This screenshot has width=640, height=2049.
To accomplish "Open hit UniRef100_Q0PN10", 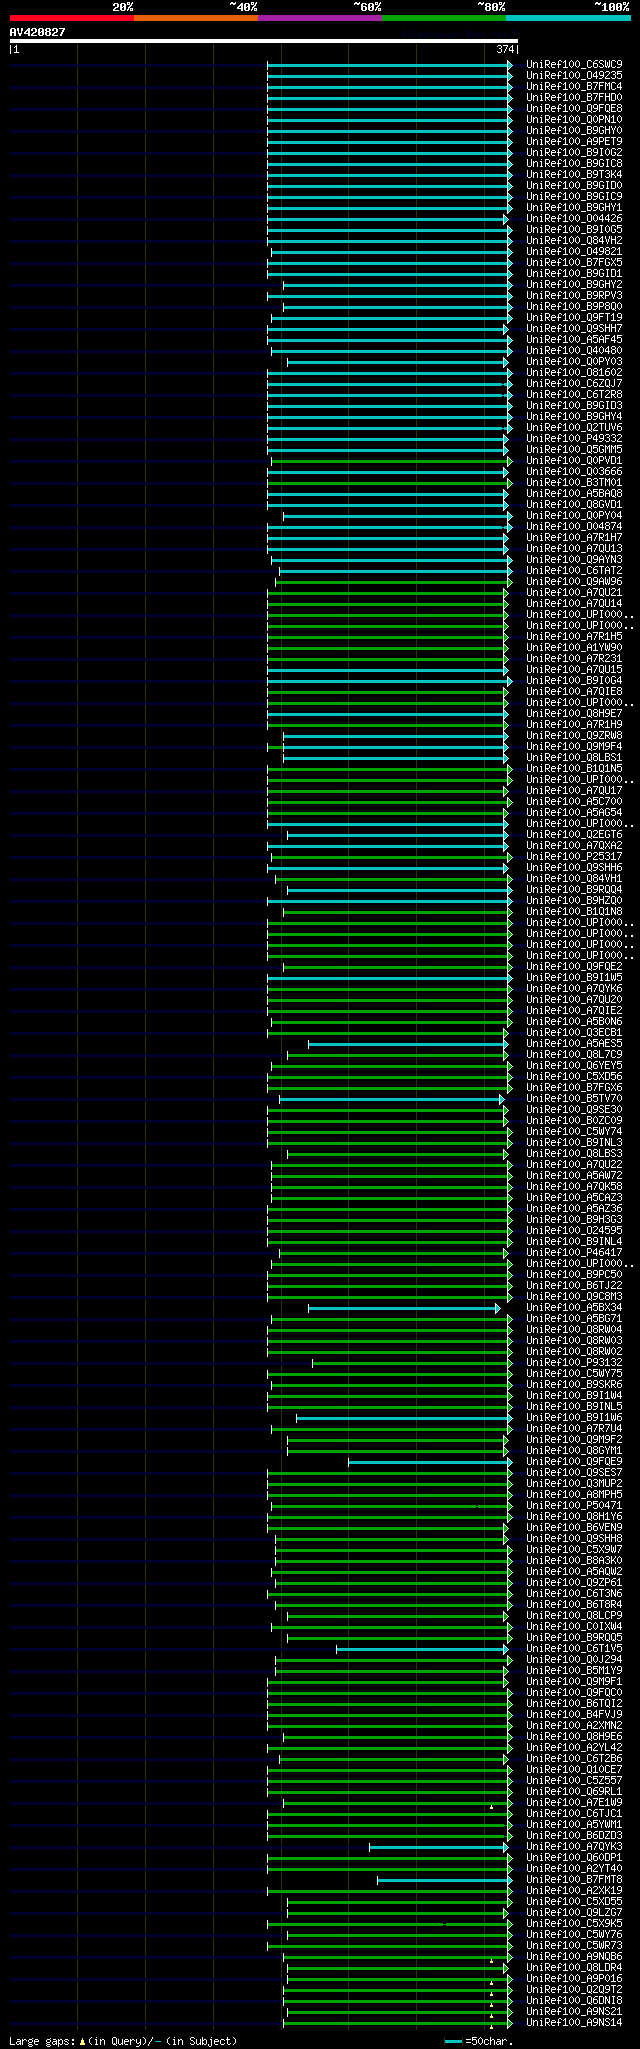I will 574,119.
